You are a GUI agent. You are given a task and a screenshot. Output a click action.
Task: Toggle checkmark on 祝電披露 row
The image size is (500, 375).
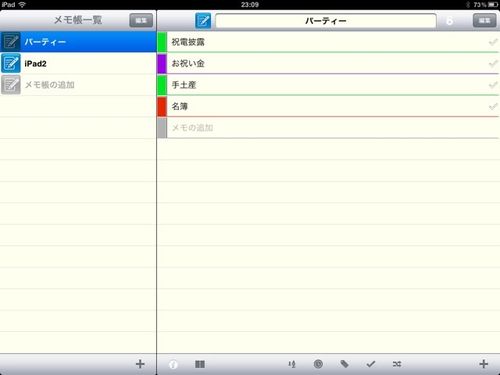(493, 42)
